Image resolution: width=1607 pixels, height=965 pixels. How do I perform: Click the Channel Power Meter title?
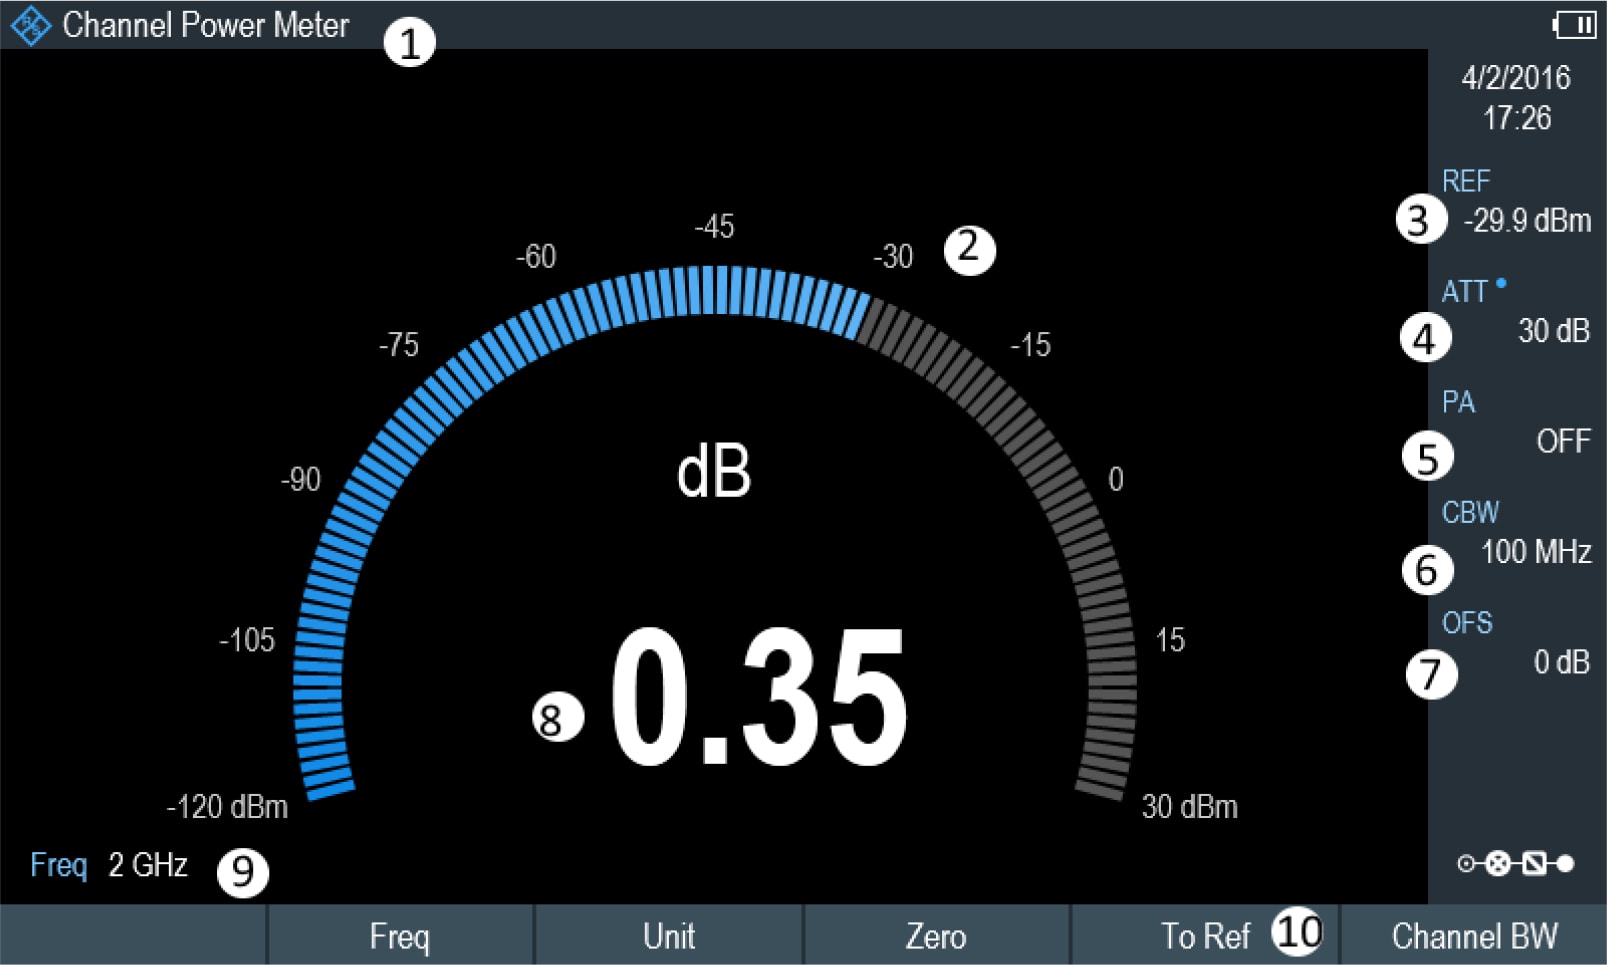coord(206,25)
